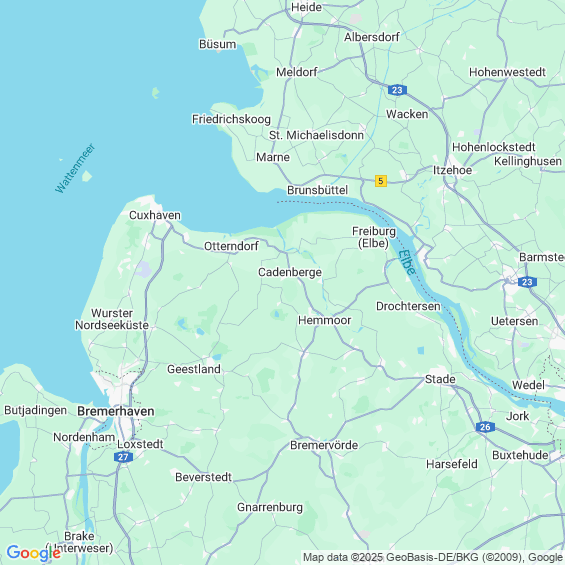Click the Büsum town label
Image resolution: width=565 pixels, height=565 pixels.
218,44
